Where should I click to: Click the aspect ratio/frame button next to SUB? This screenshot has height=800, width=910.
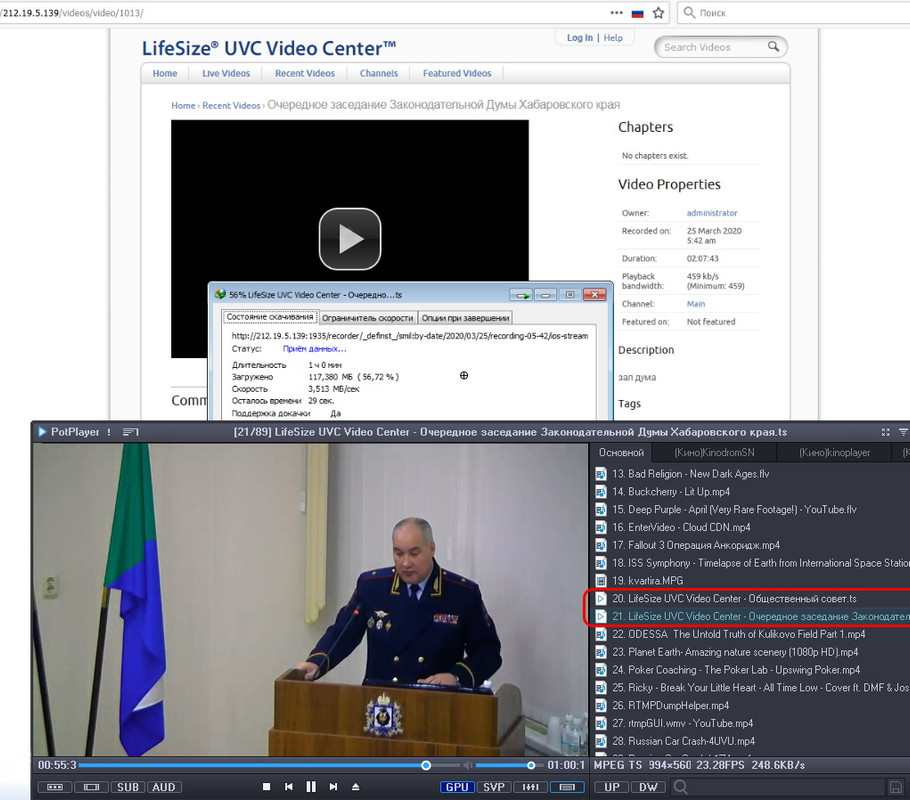[x=91, y=787]
